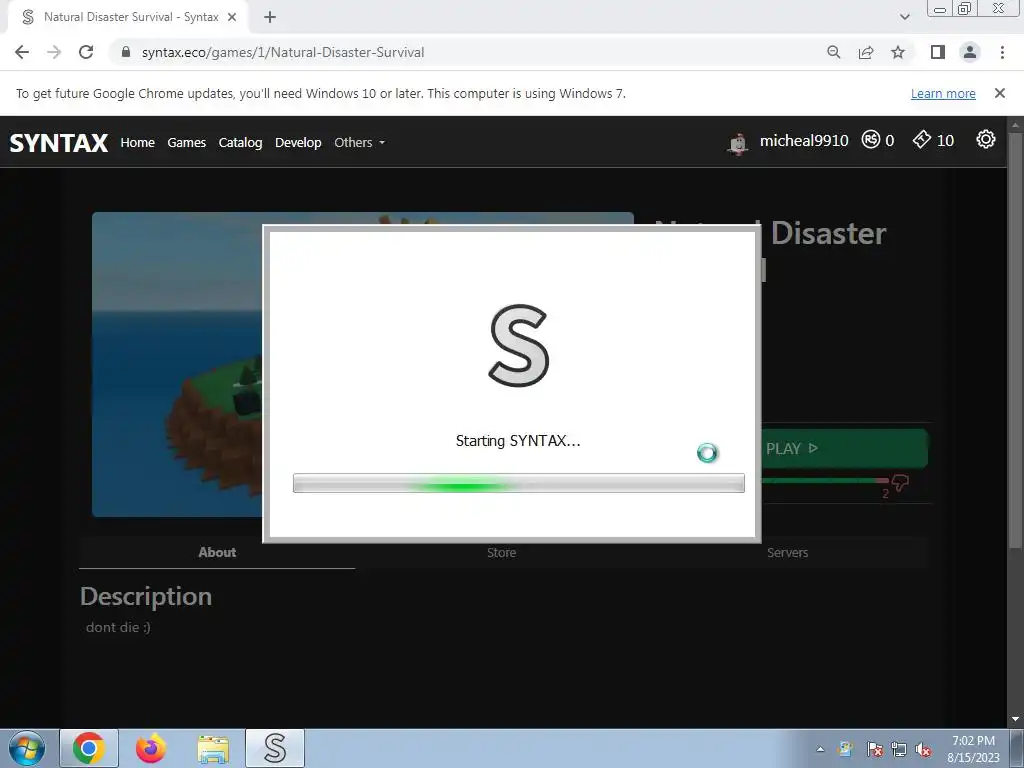Reload the page with refresh icon
1024x768 pixels.
tap(86, 52)
